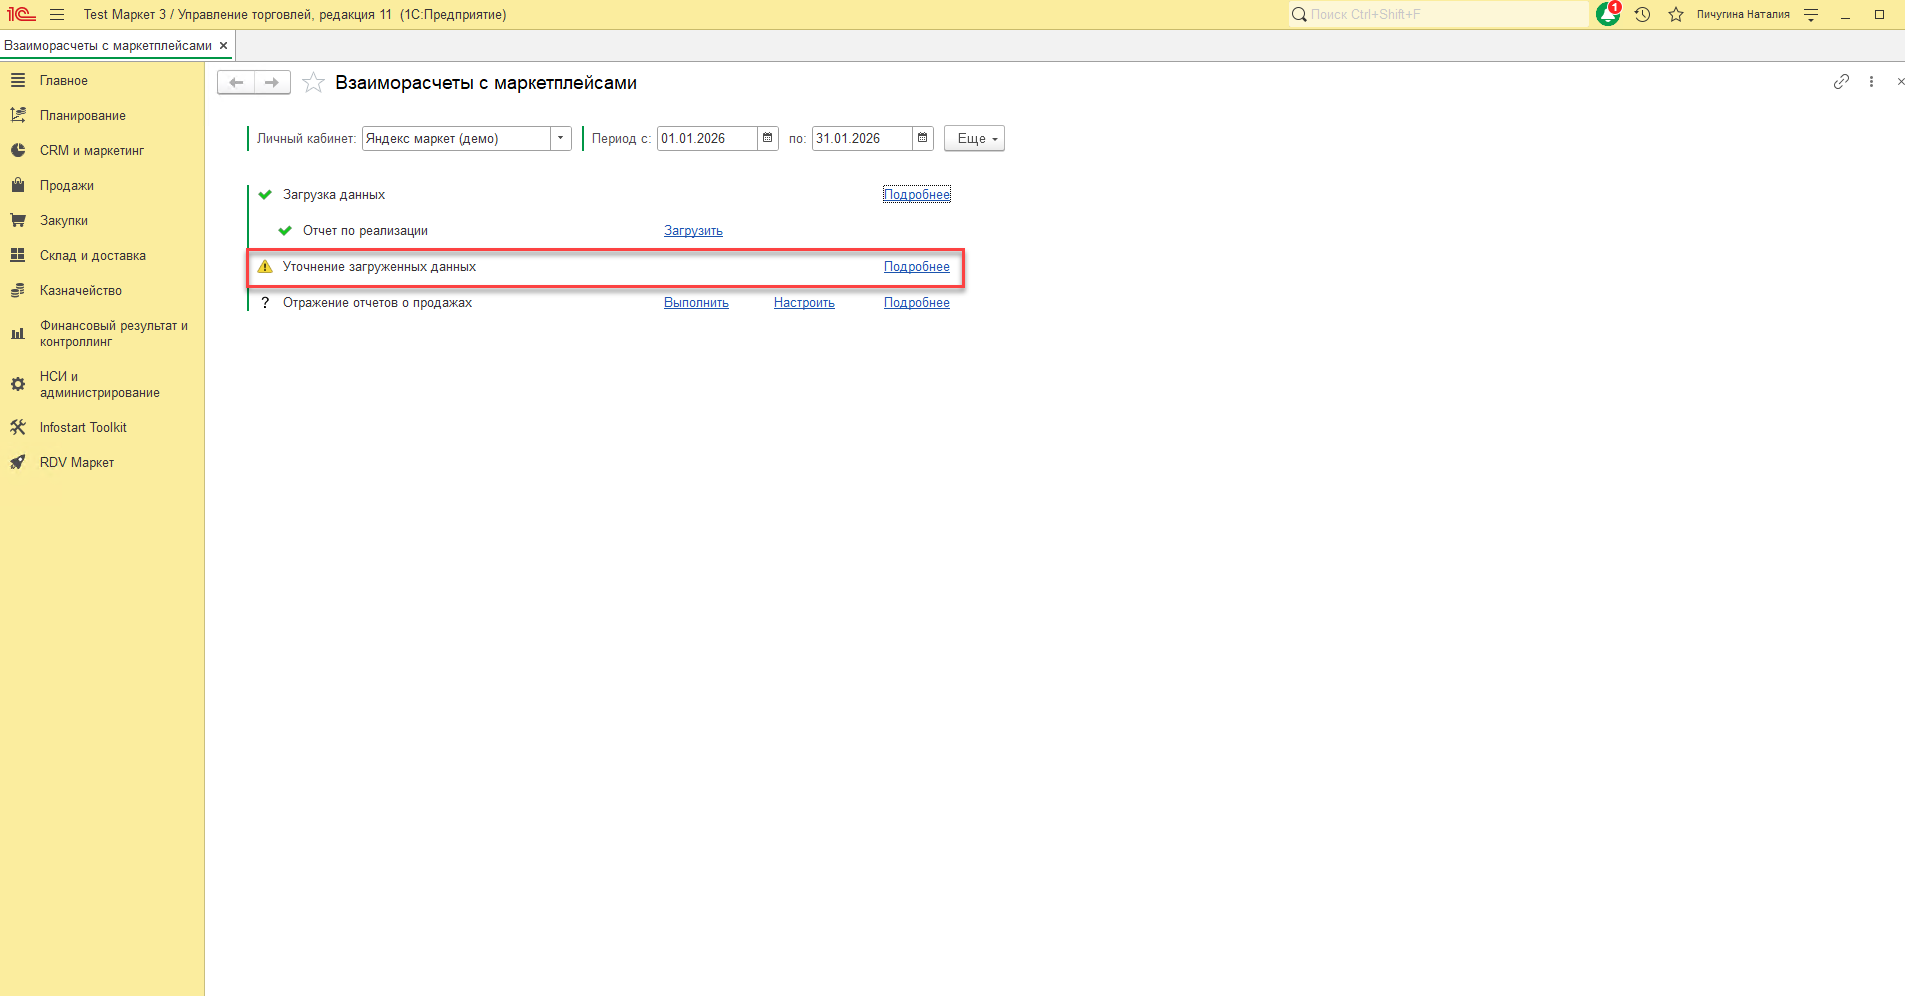Open the Главное section
The width and height of the screenshot is (1905, 996).
click(x=102, y=81)
